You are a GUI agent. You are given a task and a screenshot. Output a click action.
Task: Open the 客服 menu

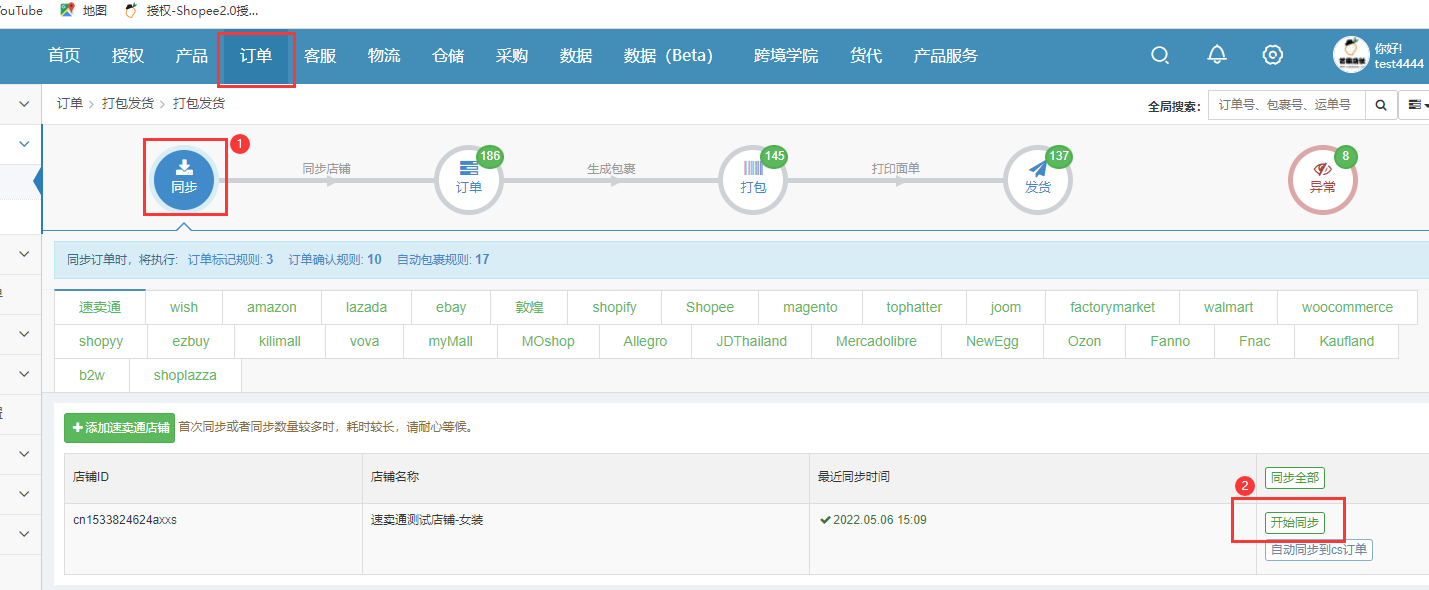[320, 56]
